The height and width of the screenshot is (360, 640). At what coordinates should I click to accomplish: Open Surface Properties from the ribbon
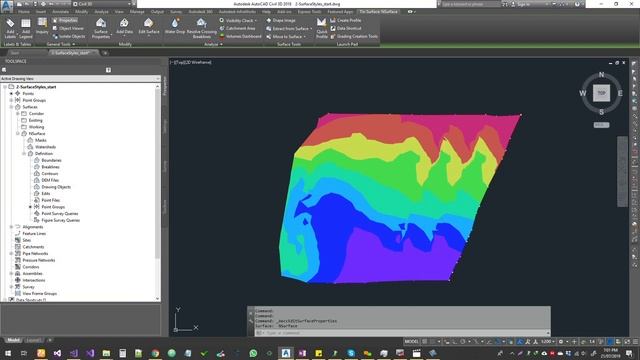pos(101,29)
